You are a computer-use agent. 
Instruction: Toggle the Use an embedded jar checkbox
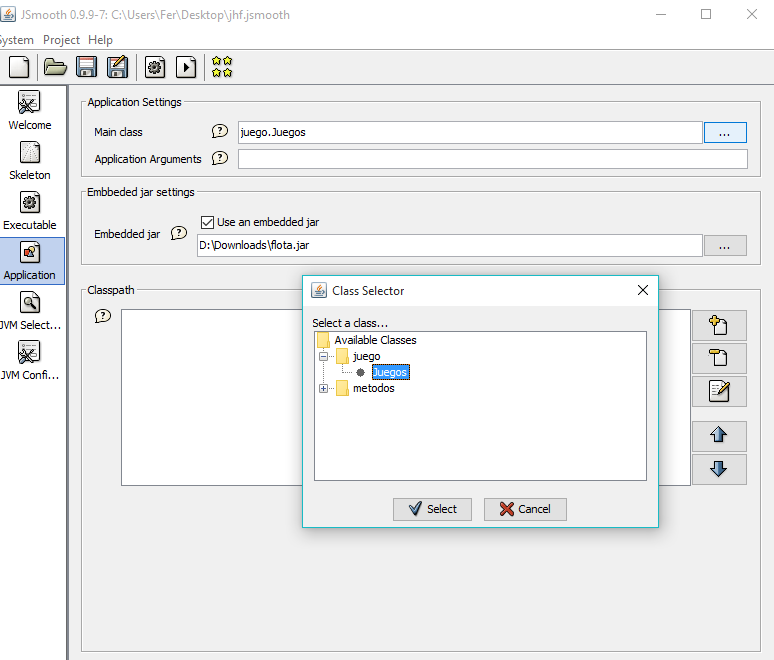click(x=208, y=222)
